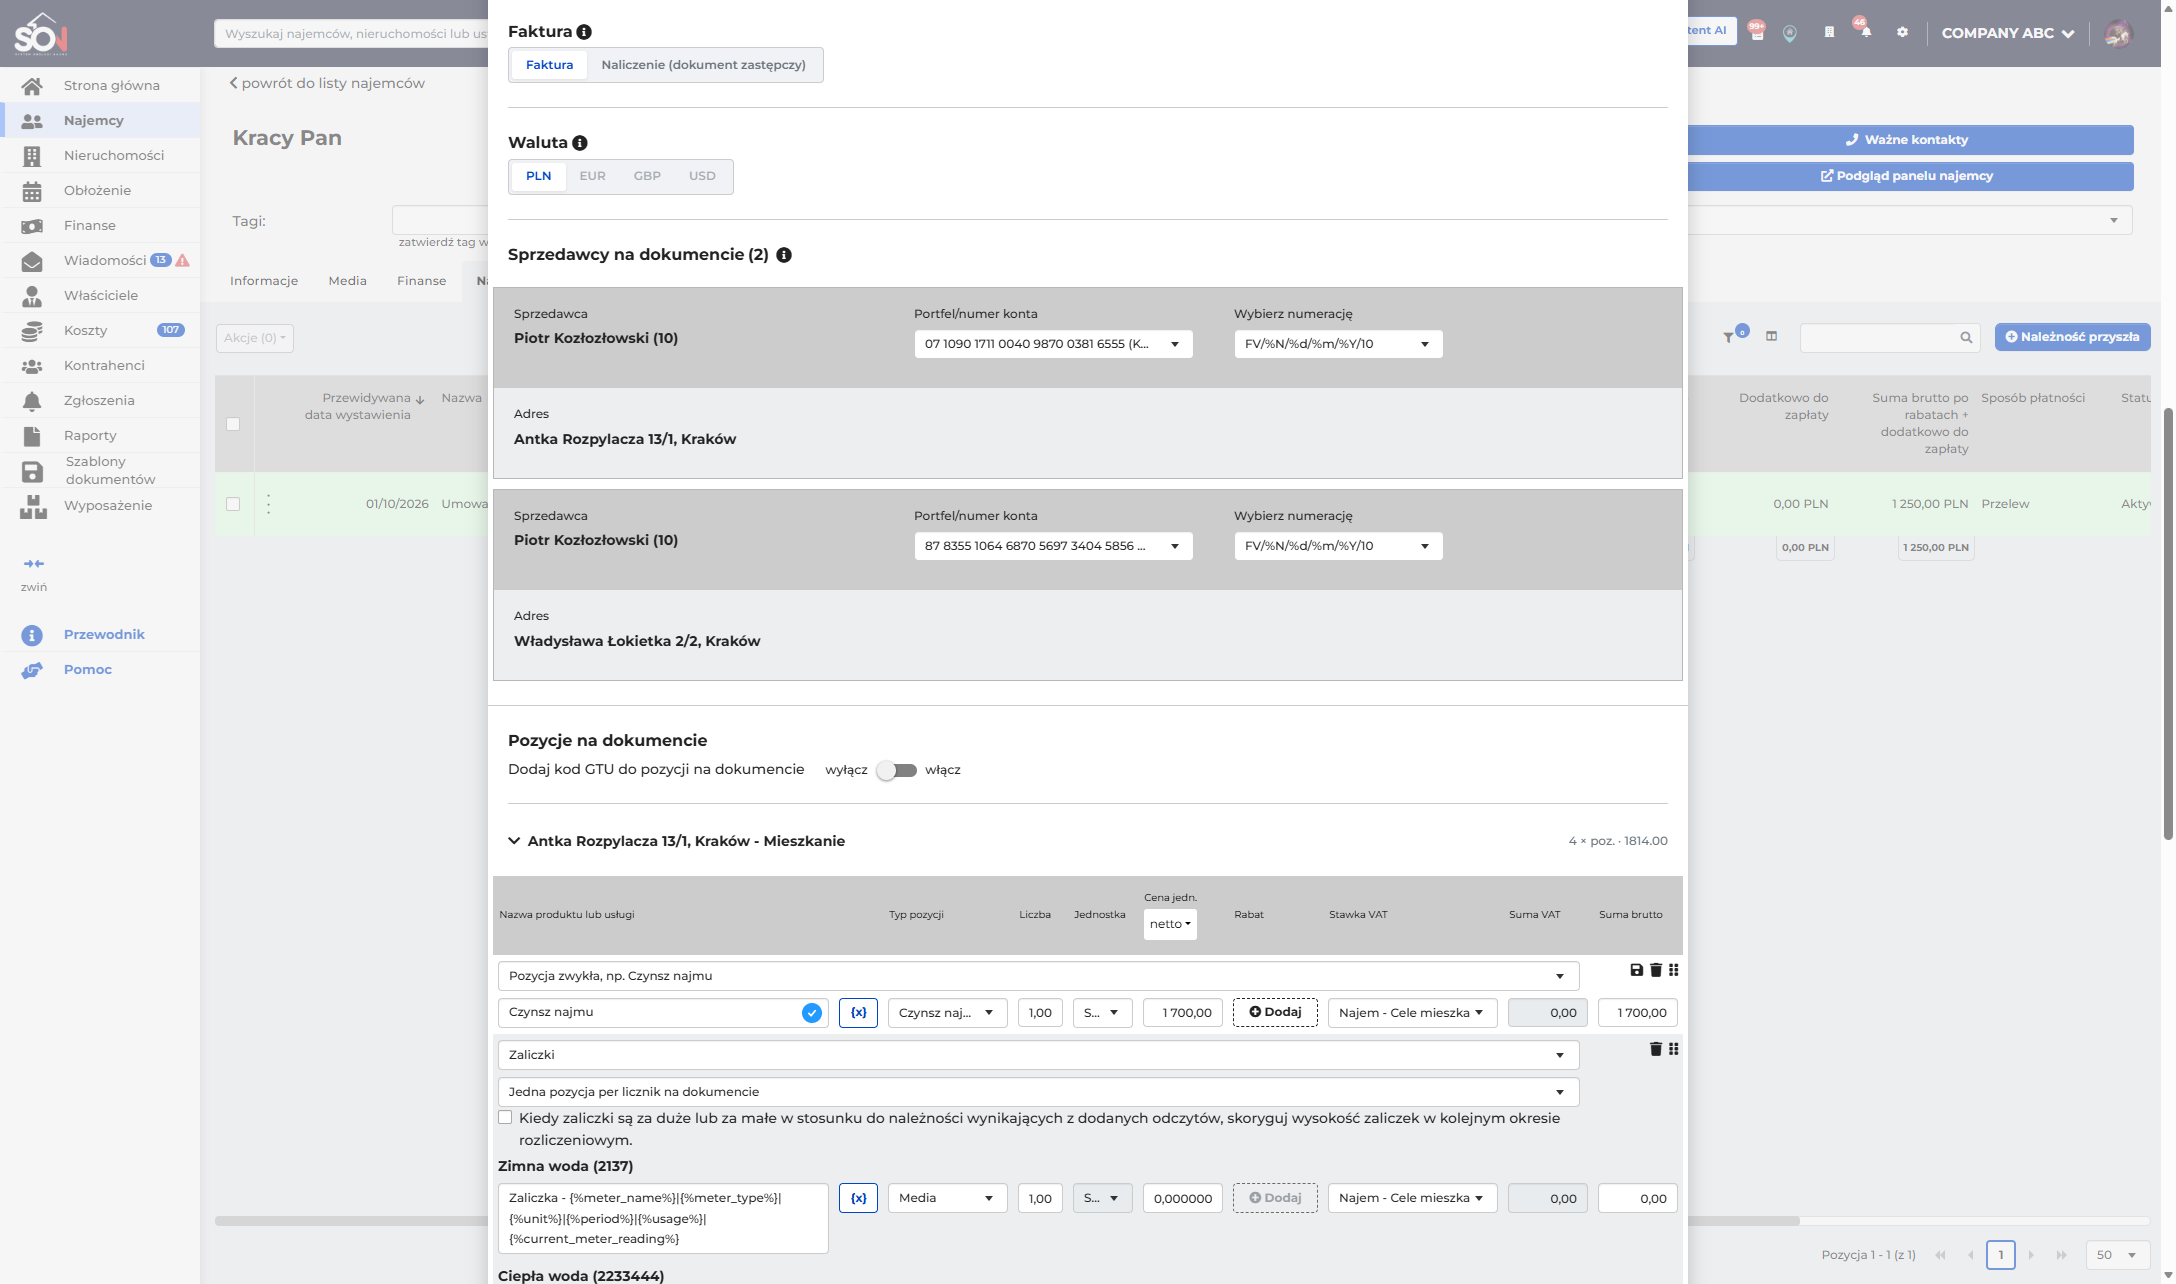Click powrót do listy najemców link
This screenshot has height=1284, width=2176.
(x=327, y=83)
